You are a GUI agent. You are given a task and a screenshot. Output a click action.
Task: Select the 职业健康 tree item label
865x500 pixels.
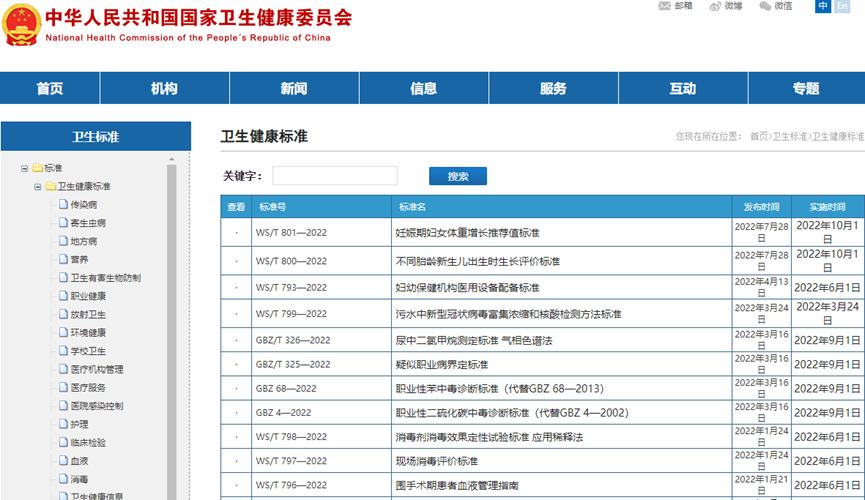(88, 296)
